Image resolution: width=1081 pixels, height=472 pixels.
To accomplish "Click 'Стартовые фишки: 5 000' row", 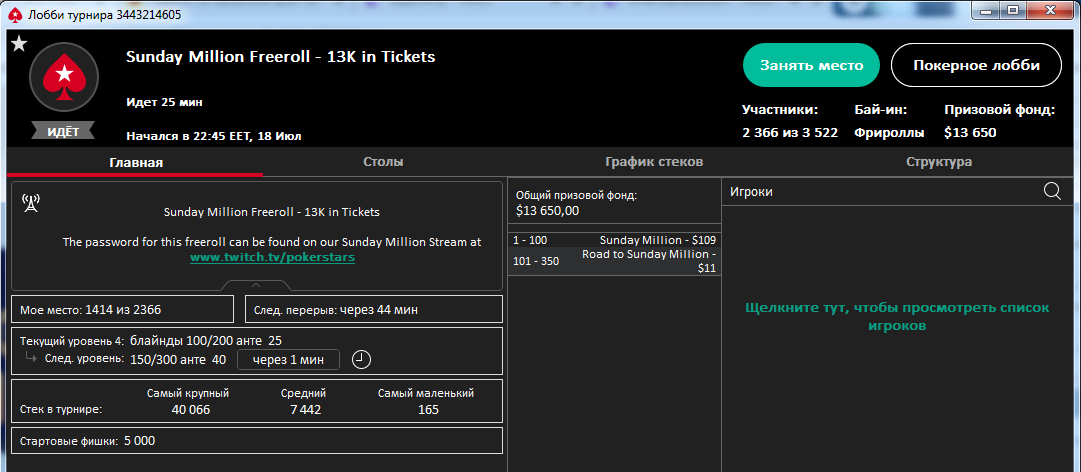I will [257, 441].
